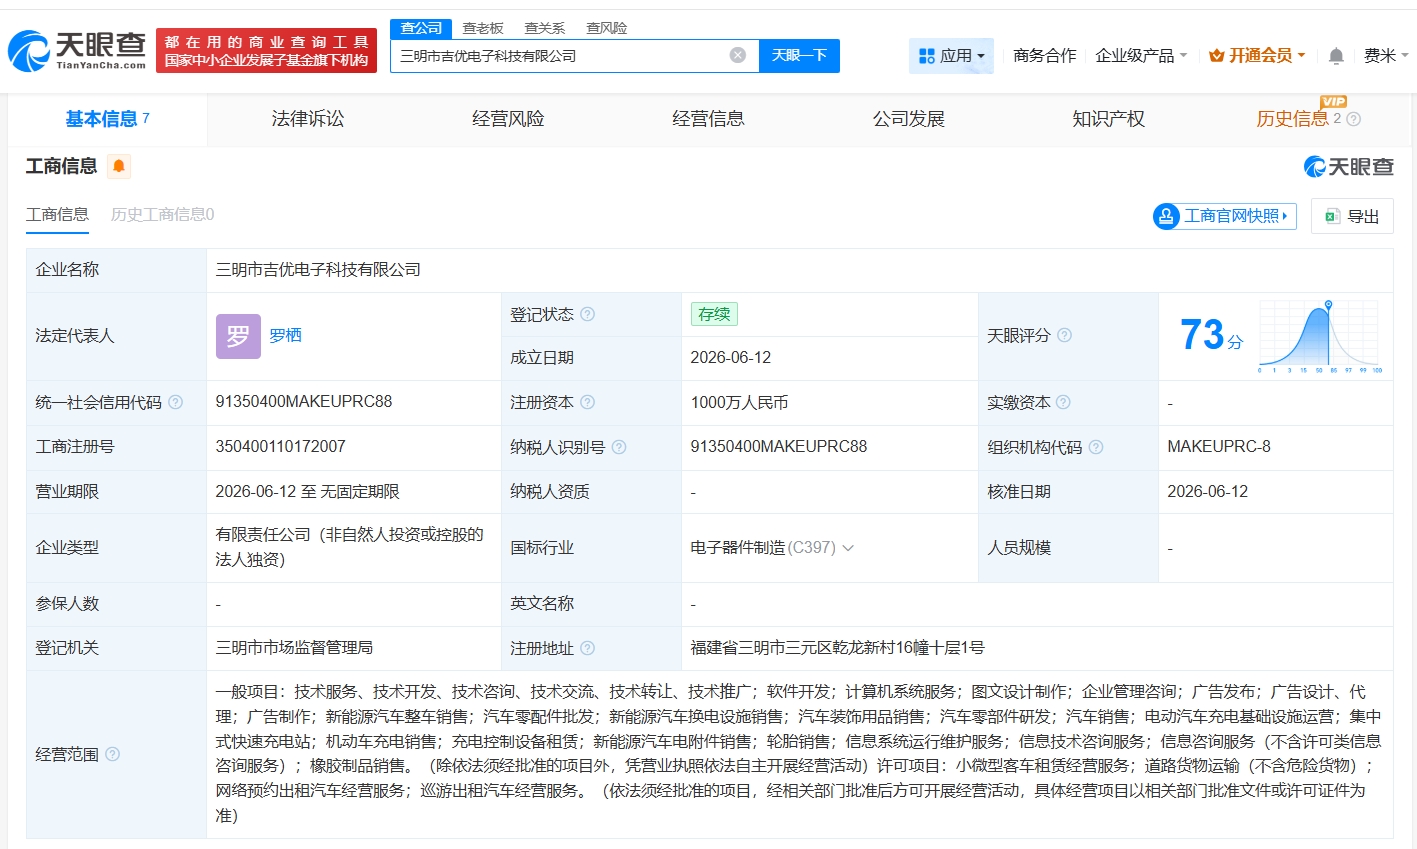
Task: Click the help icon next to 注册资本
Action: tap(588, 402)
